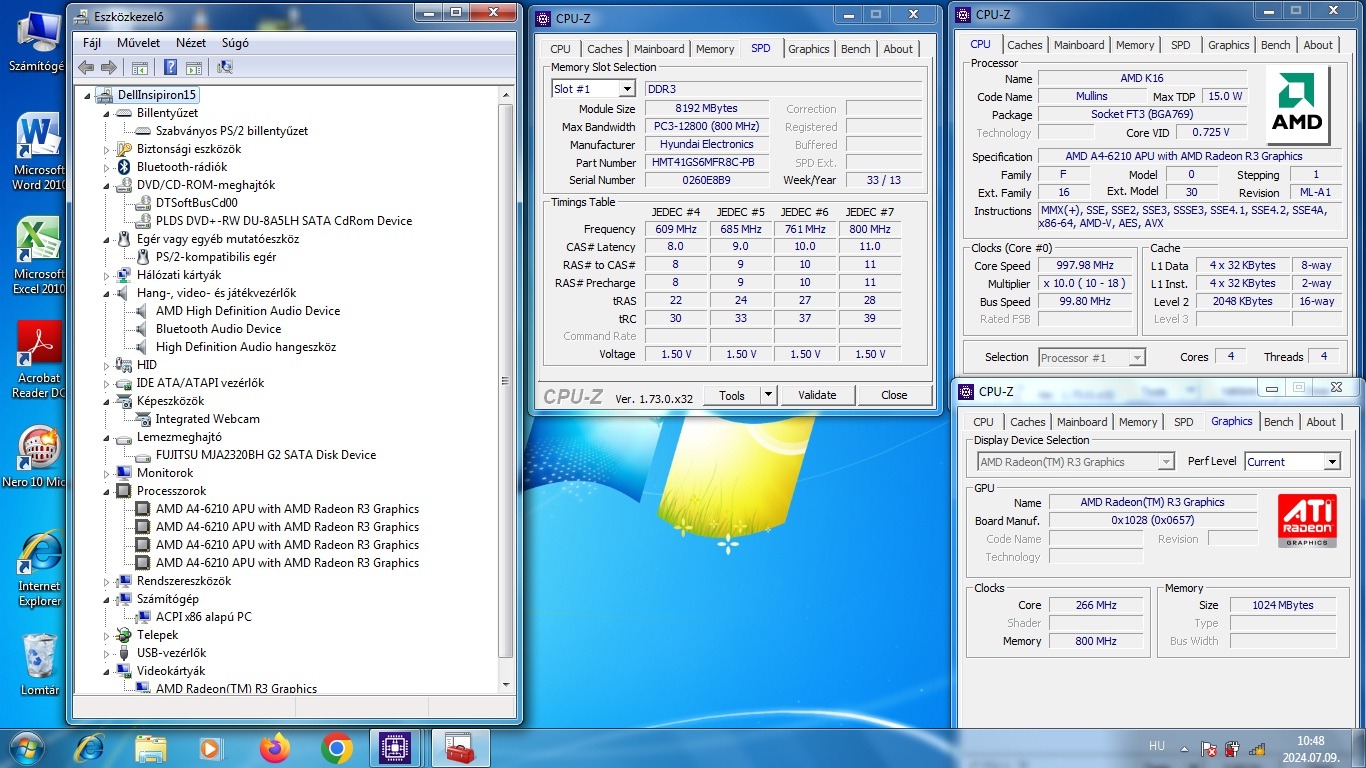The width and height of the screenshot is (1366, 768).
Task: Open the Tools button dropdown arrow
Action: click(768, 395)
